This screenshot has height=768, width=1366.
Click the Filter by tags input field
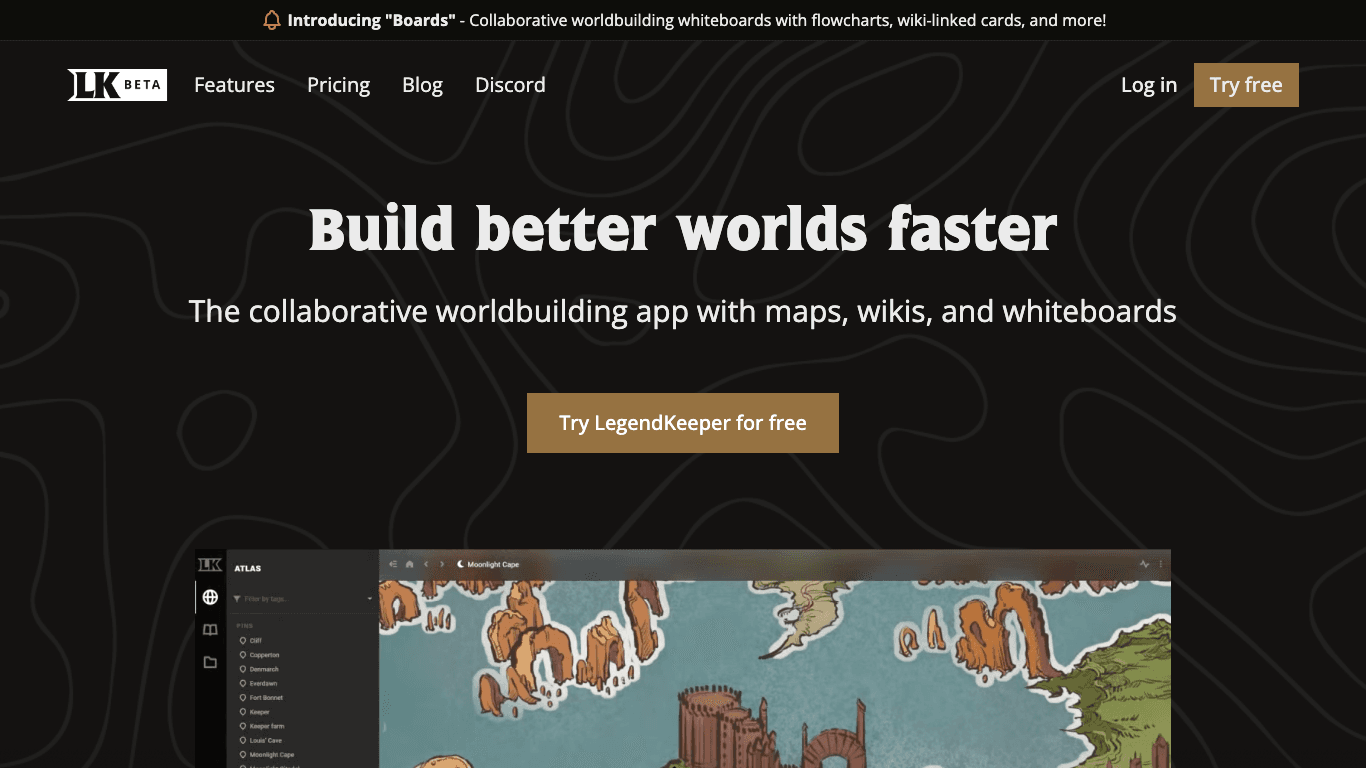302,598
